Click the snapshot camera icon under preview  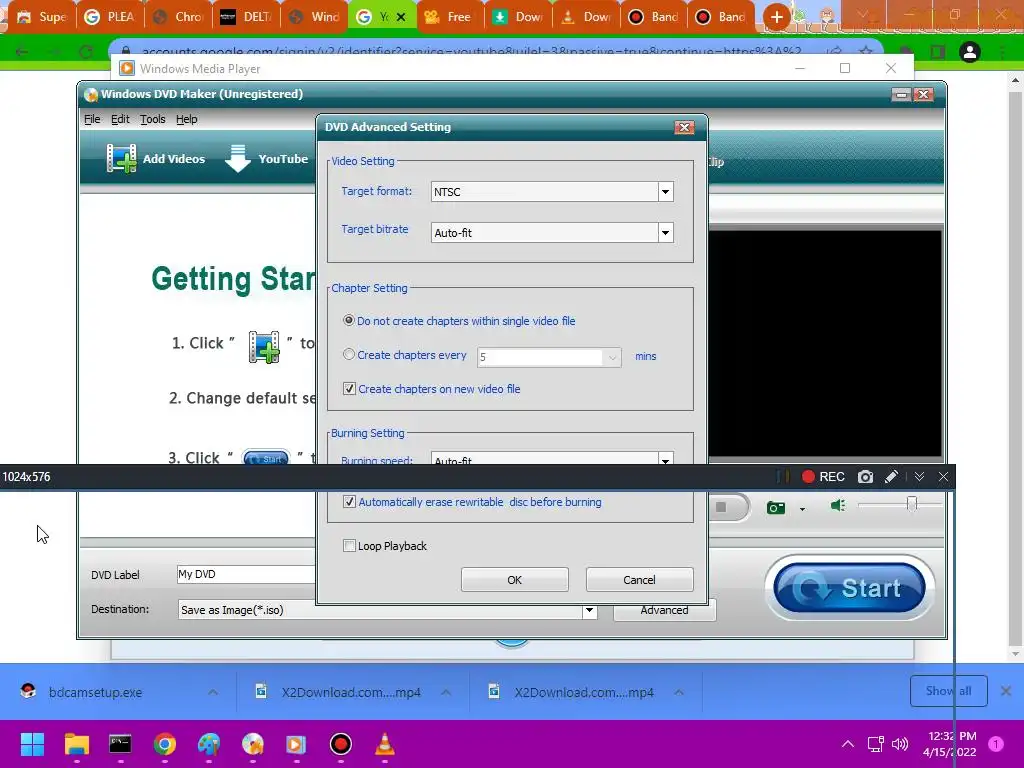pos(776,507)
